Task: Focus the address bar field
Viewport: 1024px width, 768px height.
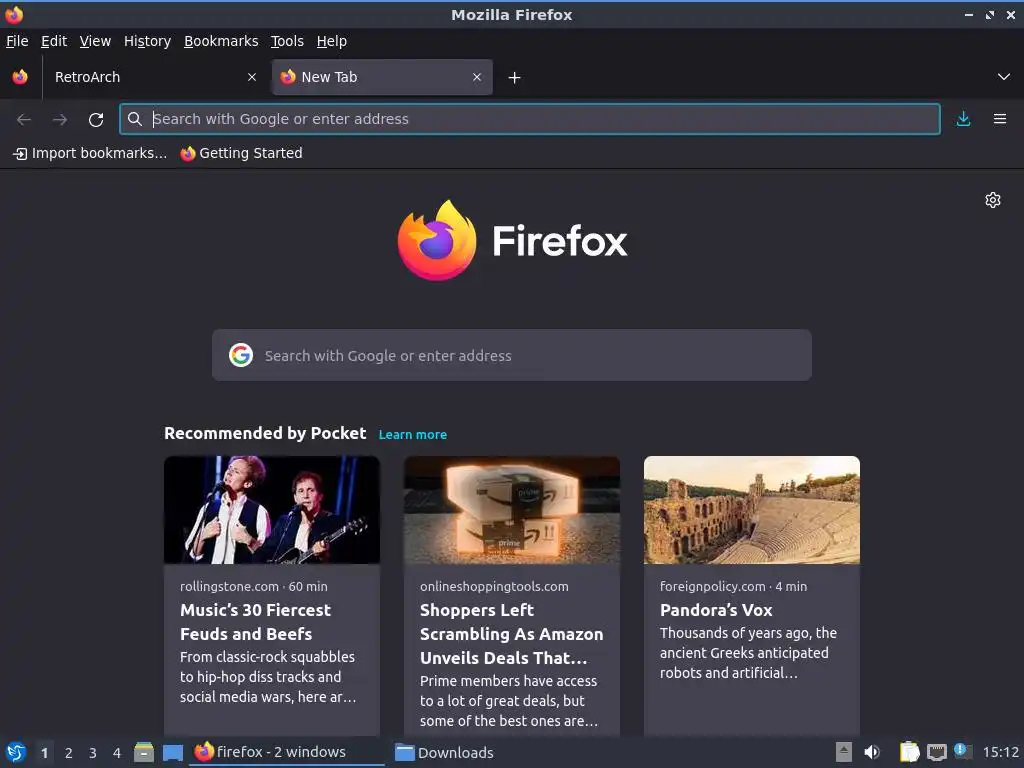Action: tap(530, 119)
